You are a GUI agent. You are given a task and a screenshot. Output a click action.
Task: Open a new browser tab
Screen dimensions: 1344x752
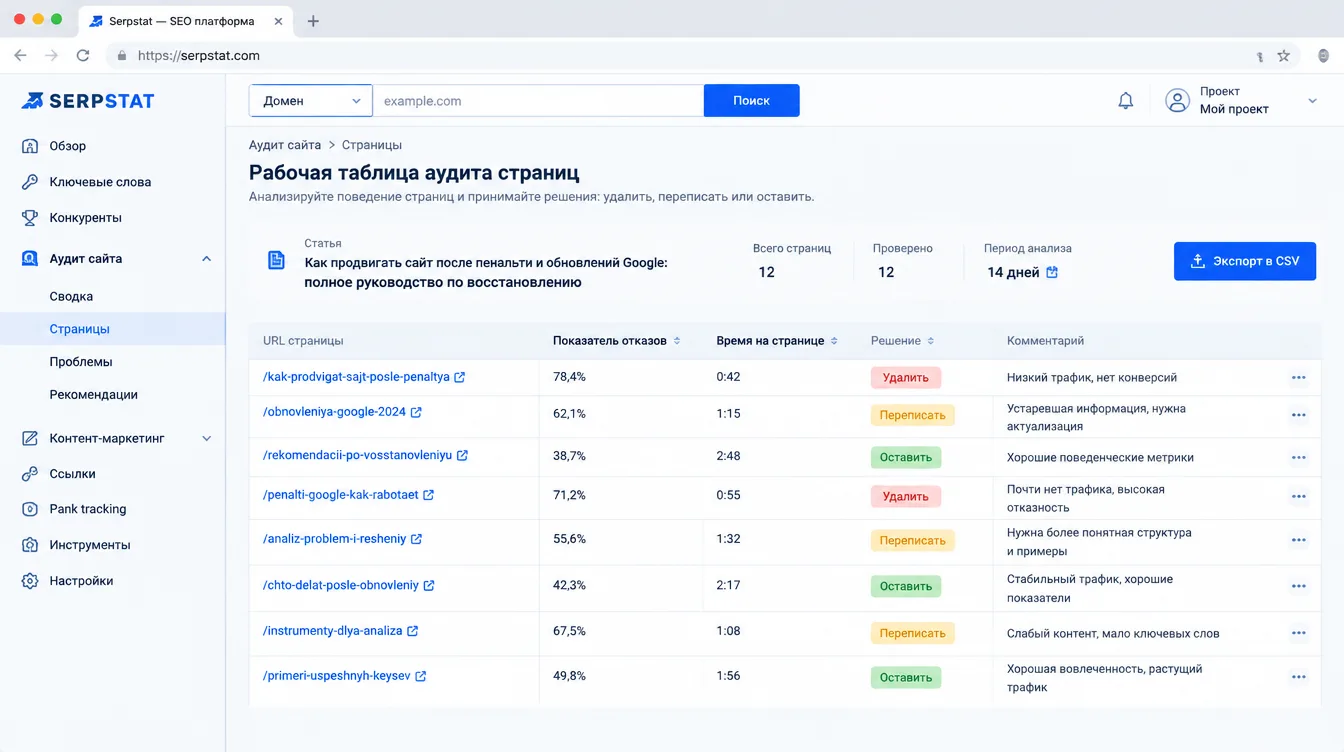(313, 21)
